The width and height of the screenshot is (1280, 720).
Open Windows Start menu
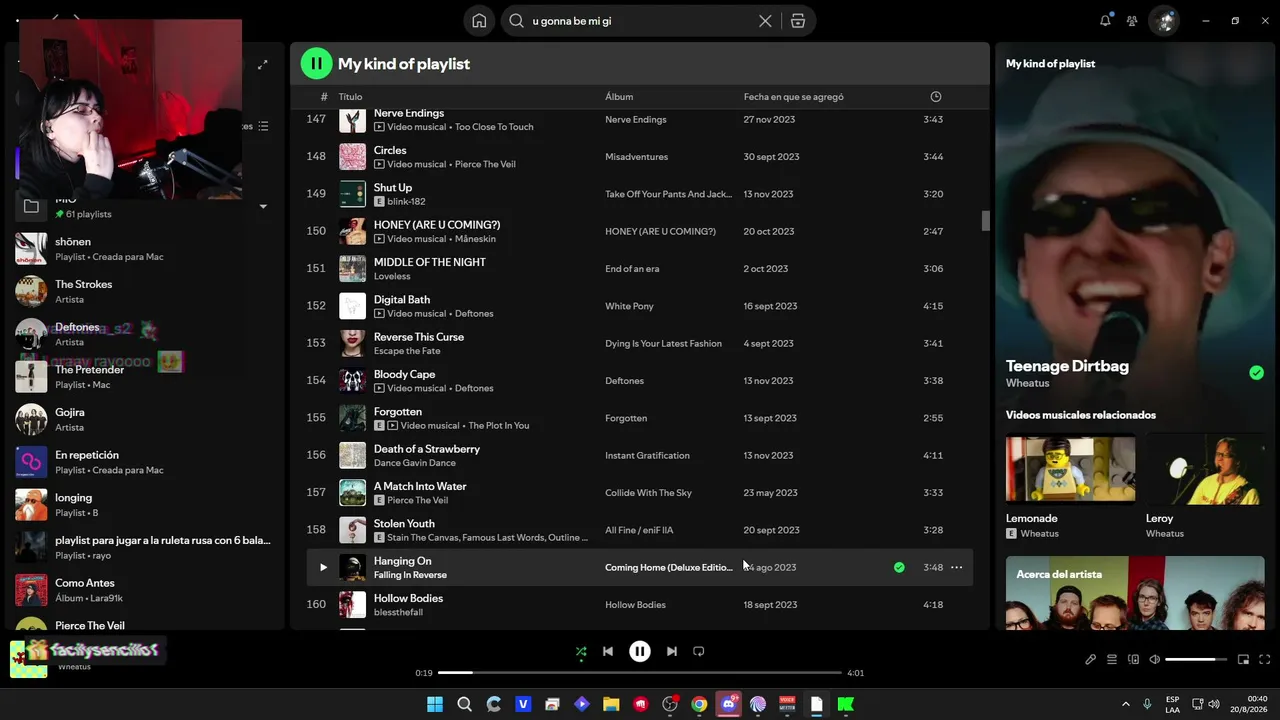tap(435, 704)
